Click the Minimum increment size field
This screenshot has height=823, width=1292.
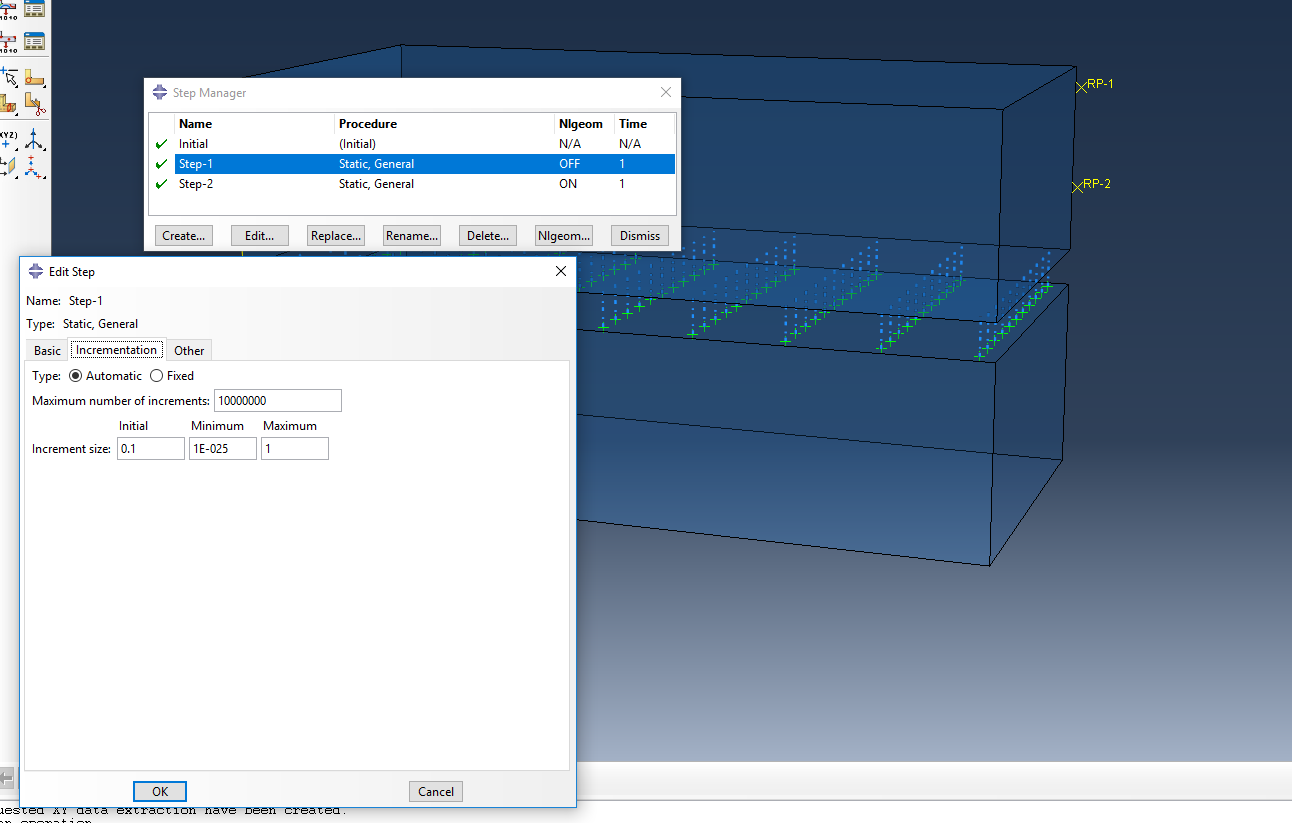(223, 449)
